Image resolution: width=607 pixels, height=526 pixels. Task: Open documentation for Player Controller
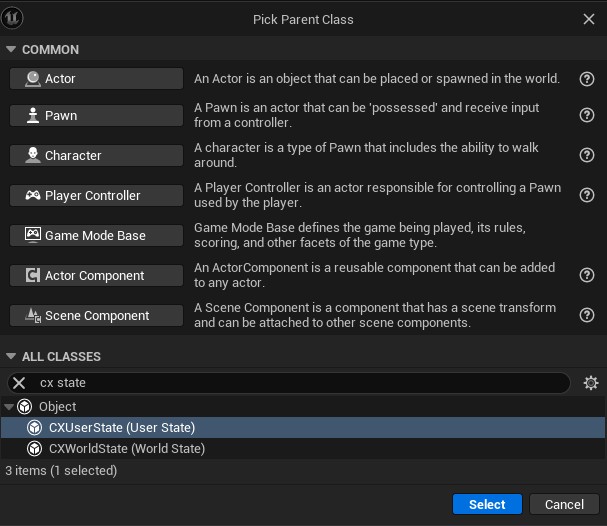click(x=587, y=195)
